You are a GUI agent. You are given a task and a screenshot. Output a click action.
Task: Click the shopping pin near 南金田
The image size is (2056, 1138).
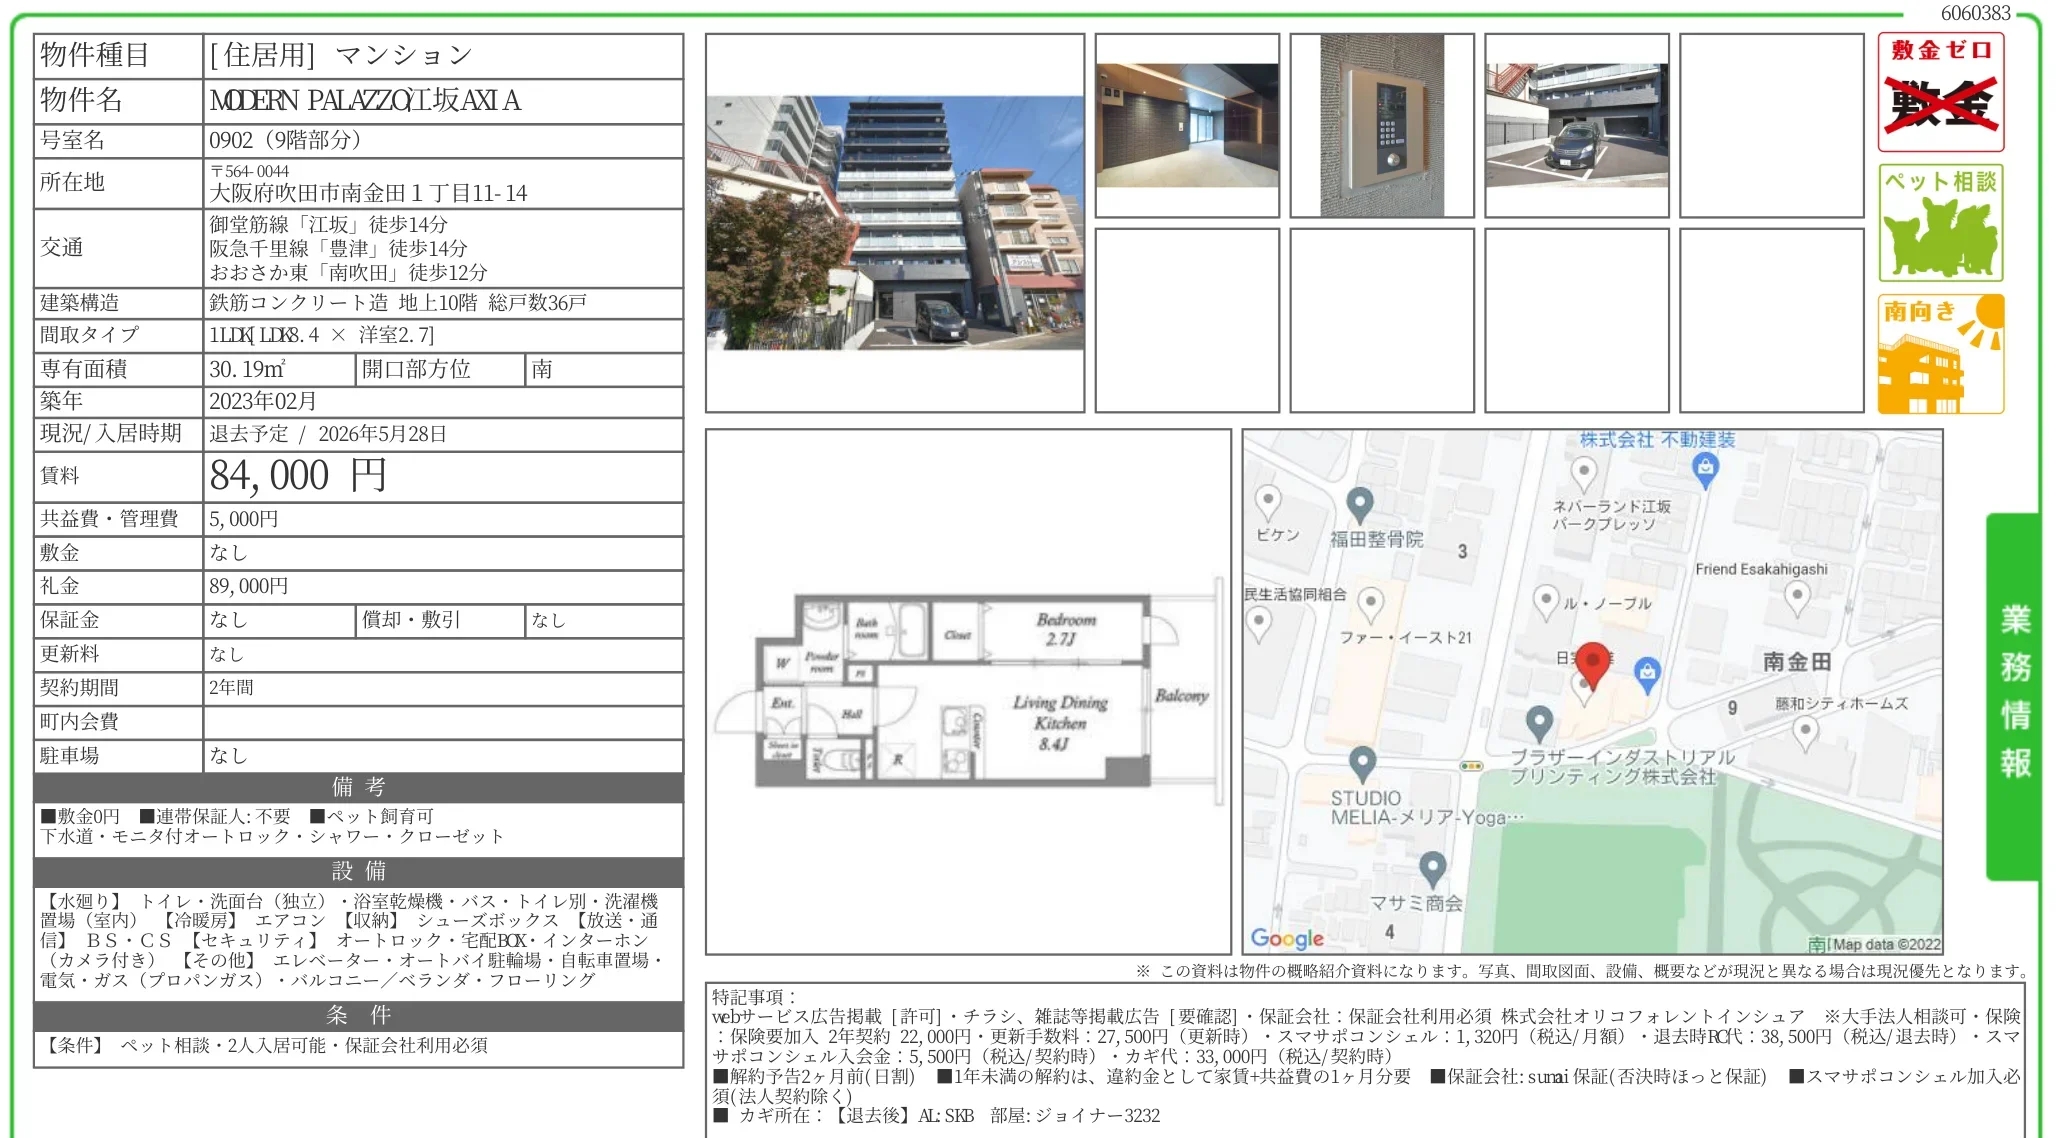(1646, 670)
